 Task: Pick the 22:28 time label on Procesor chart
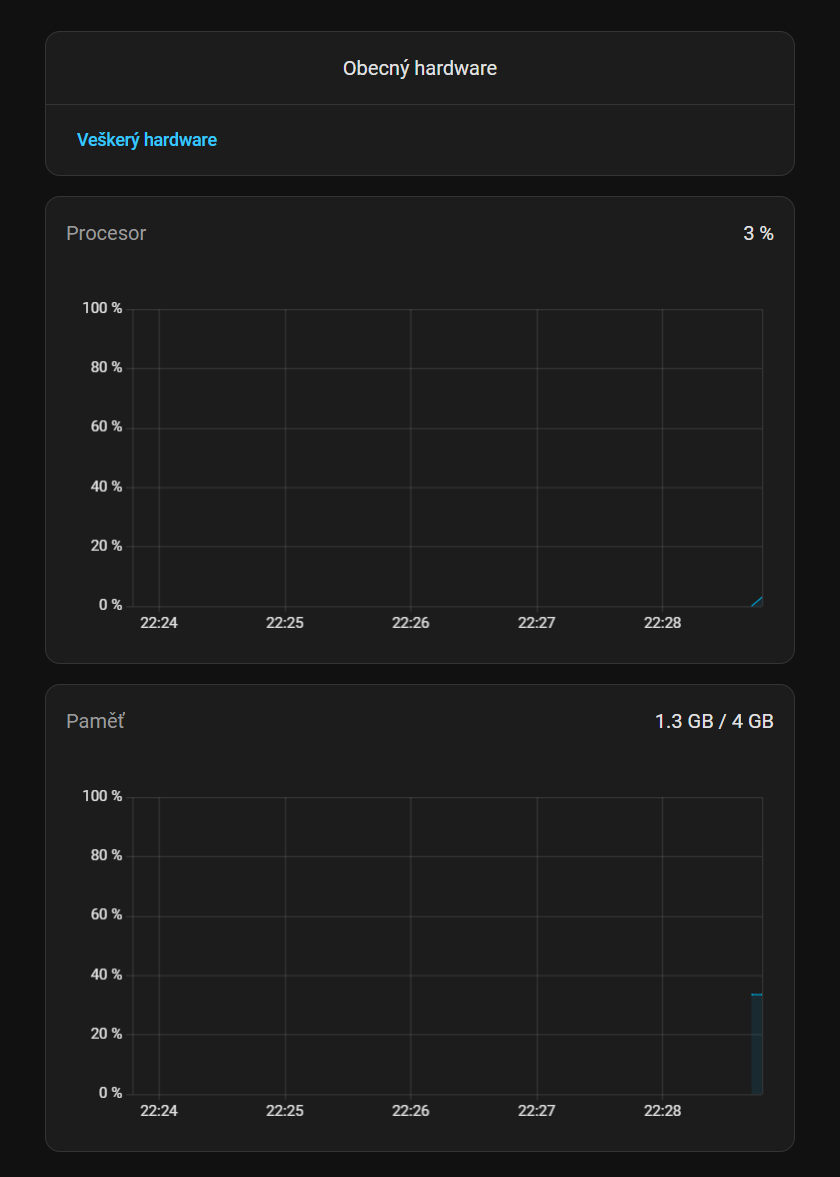662,622
